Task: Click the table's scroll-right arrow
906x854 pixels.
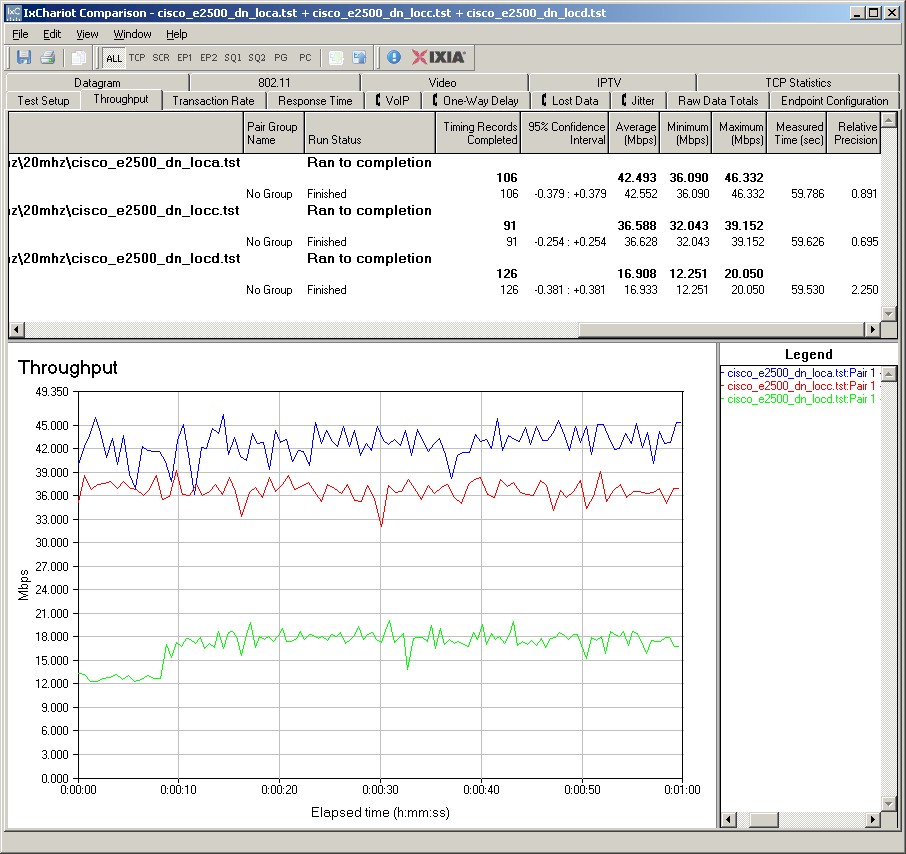Action: click(x=872, y=329)
